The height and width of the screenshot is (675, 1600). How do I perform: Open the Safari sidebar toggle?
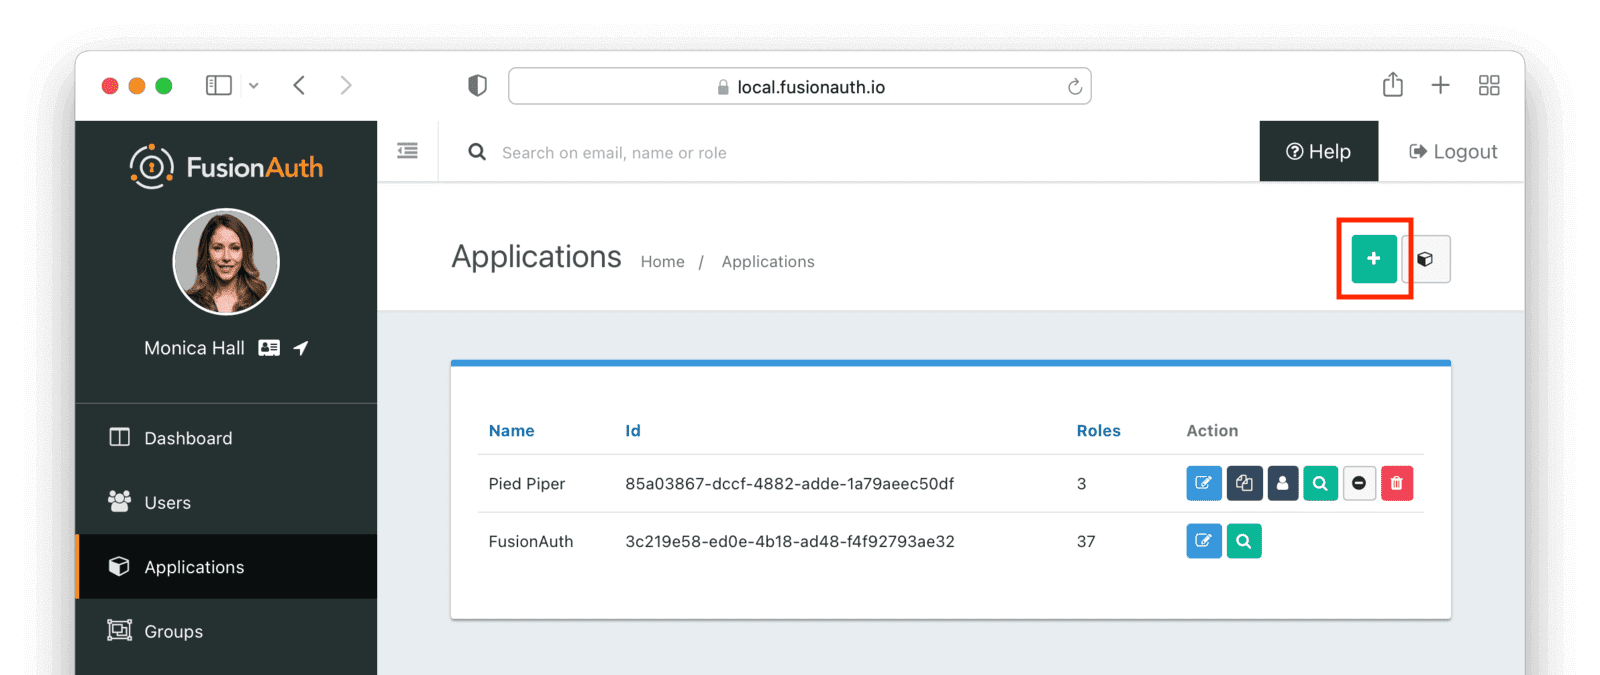tap(219, 86)
